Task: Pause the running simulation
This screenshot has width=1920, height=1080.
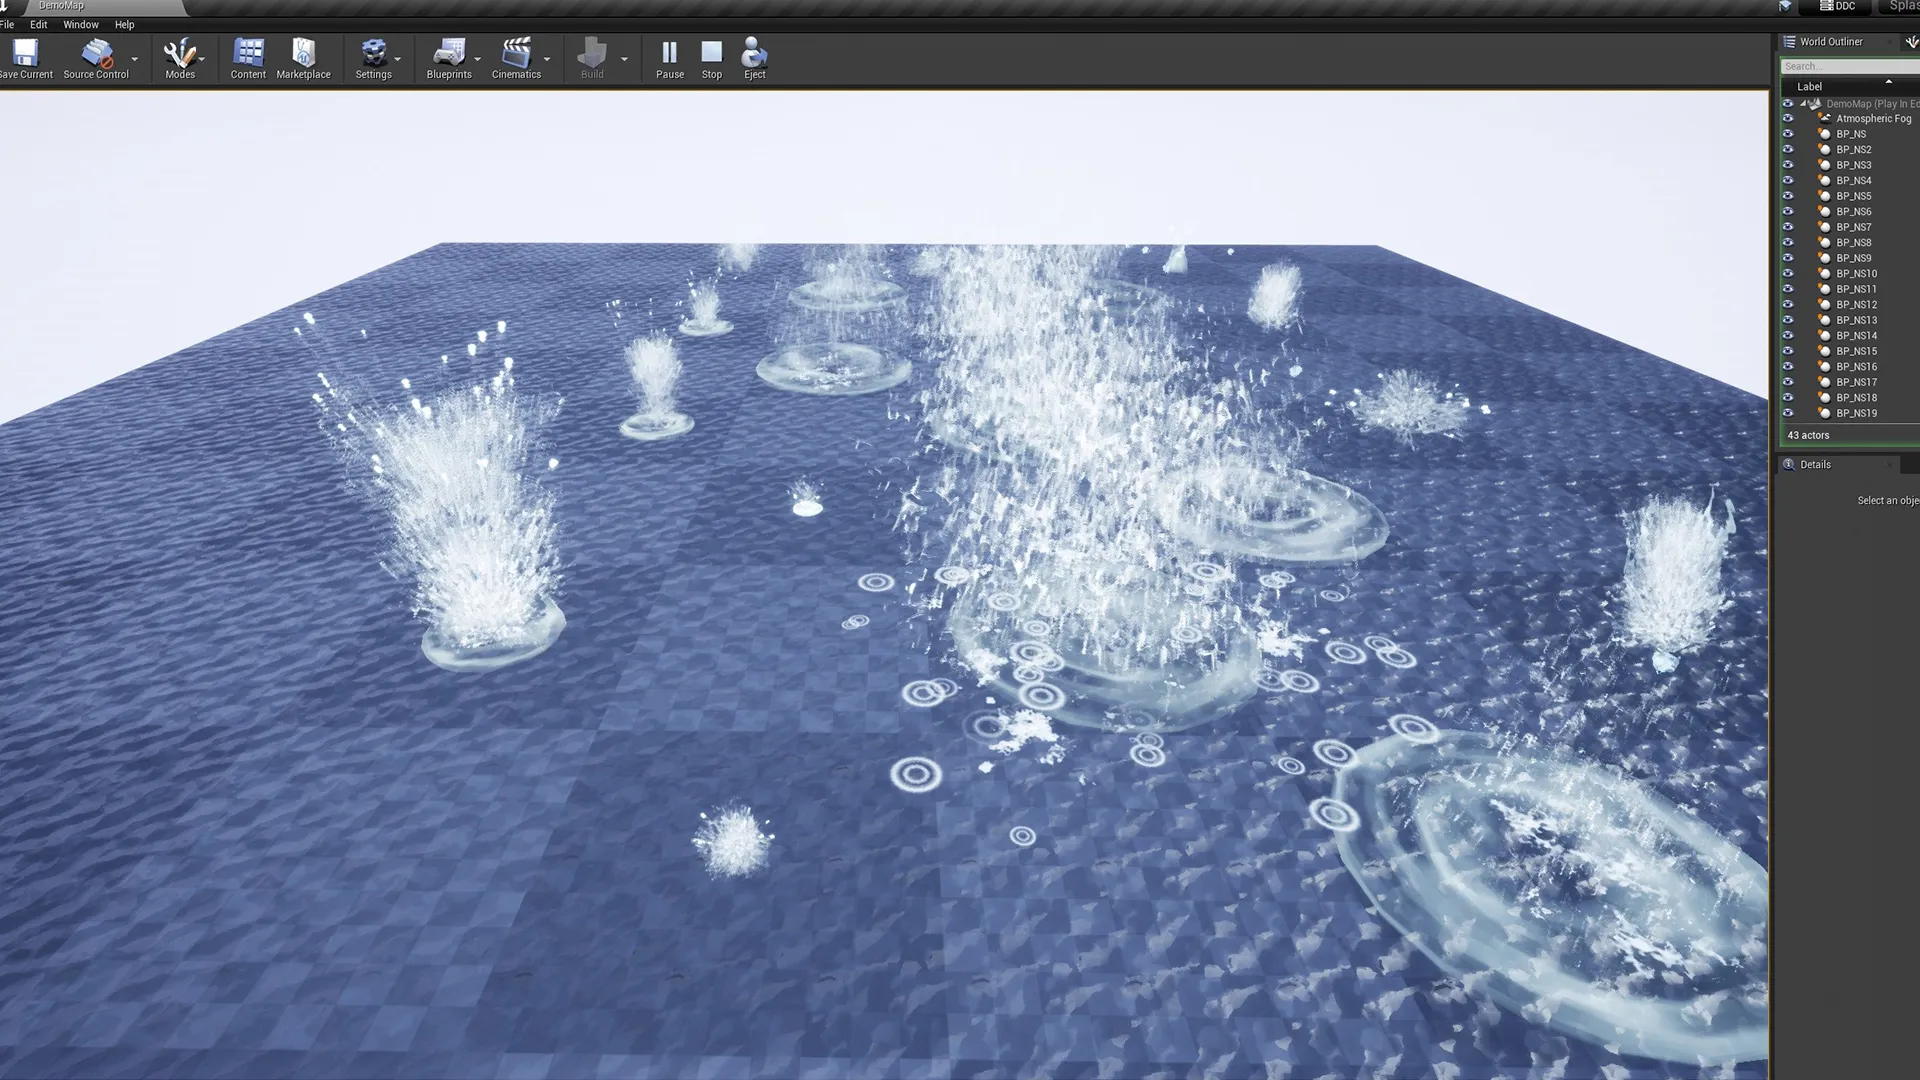Action: click(669, 53)
